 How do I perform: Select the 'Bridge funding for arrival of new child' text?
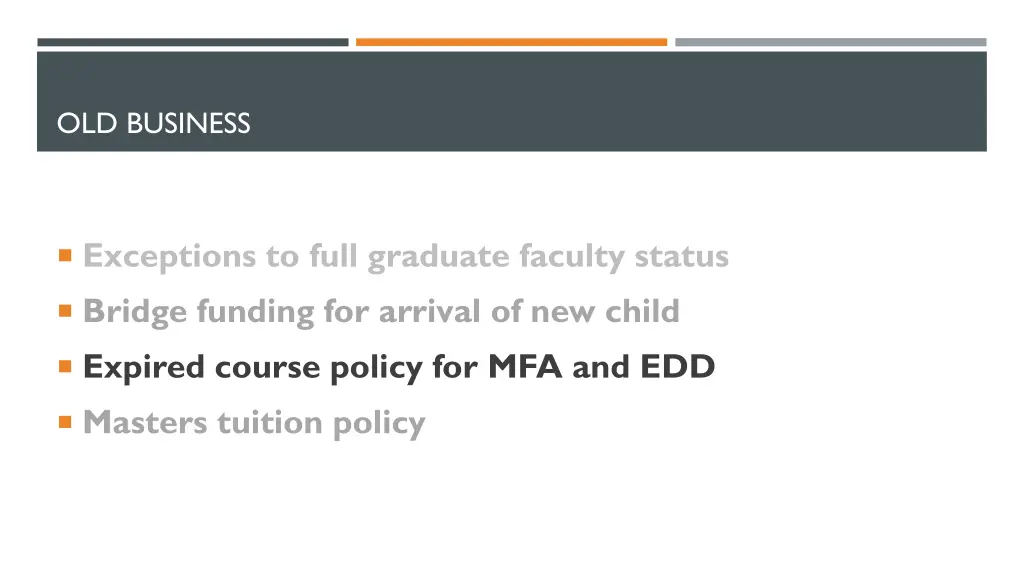(x=381, y=312)
